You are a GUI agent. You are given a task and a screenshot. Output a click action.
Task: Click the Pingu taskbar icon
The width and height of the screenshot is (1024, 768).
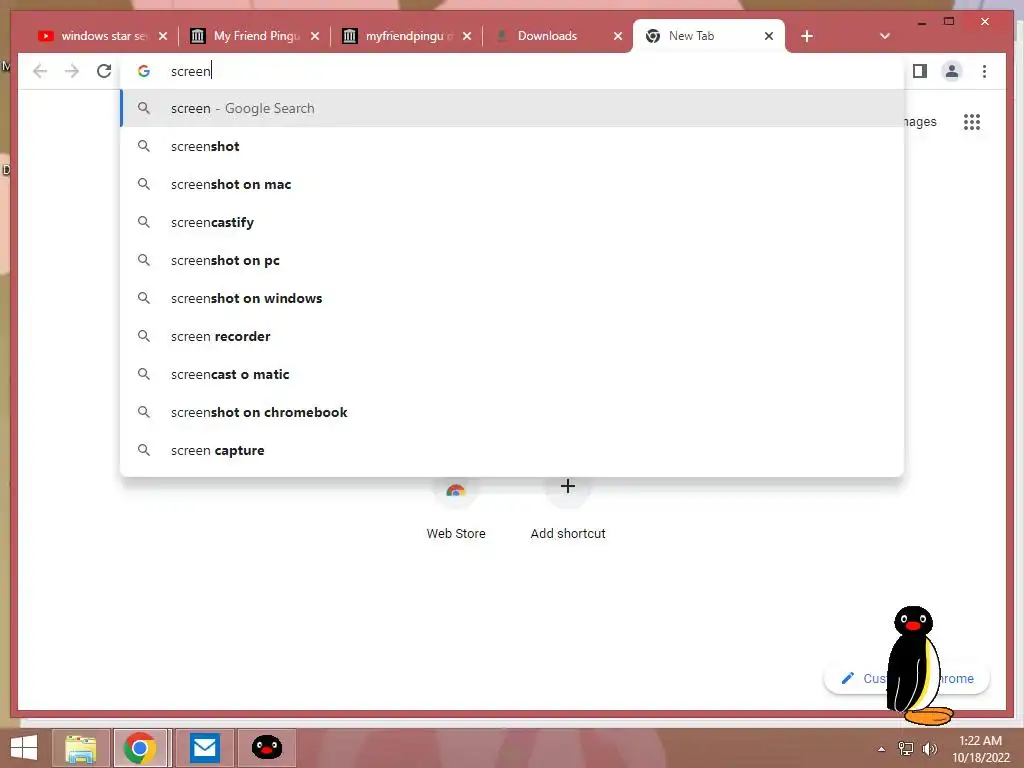point(266,748)
